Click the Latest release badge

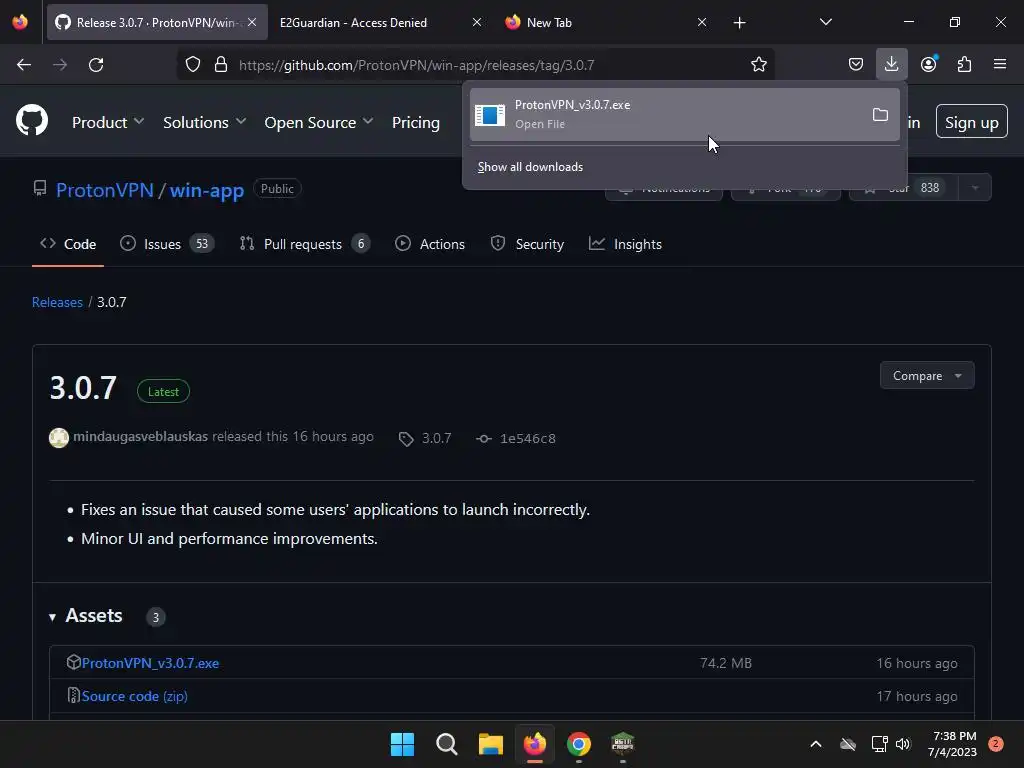[163, 392]
